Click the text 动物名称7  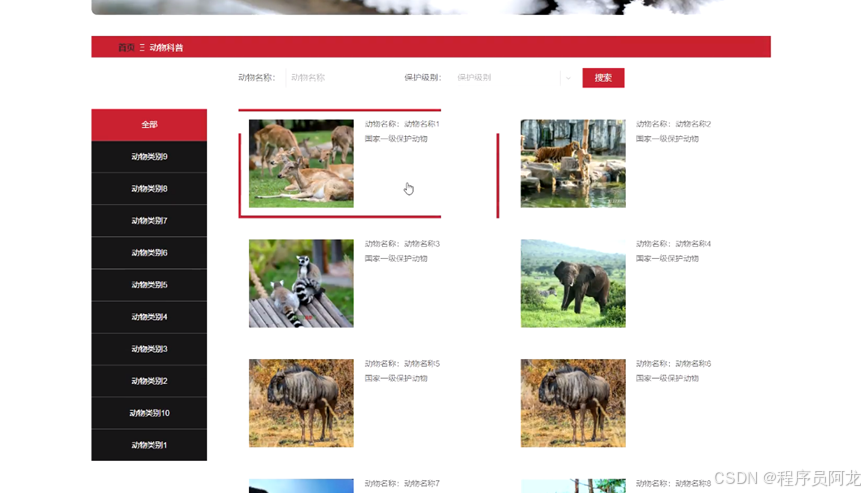[422, 484]
